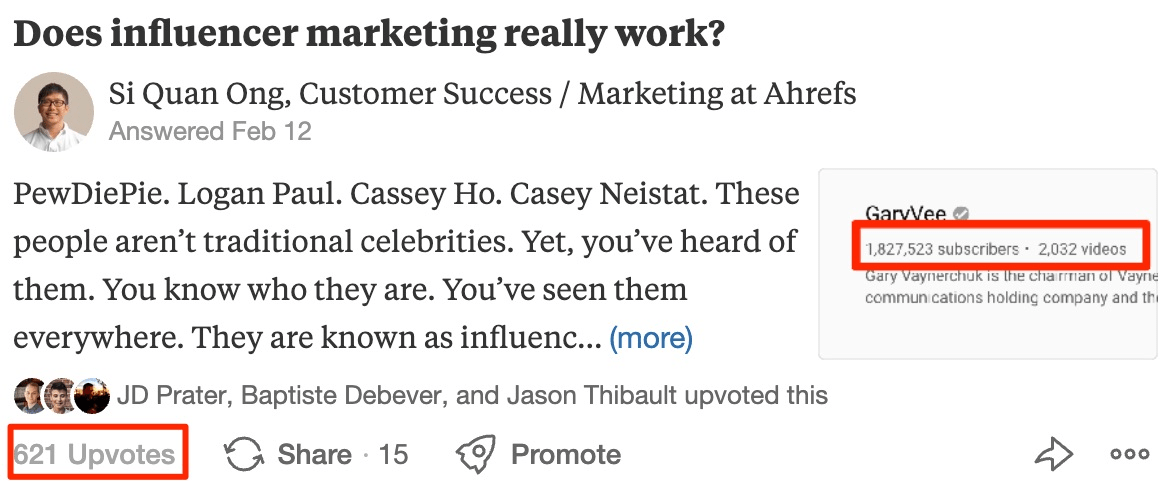1170x486 pixels.
Task: Click the Share circular arrows icon
Action: point(244,455)
